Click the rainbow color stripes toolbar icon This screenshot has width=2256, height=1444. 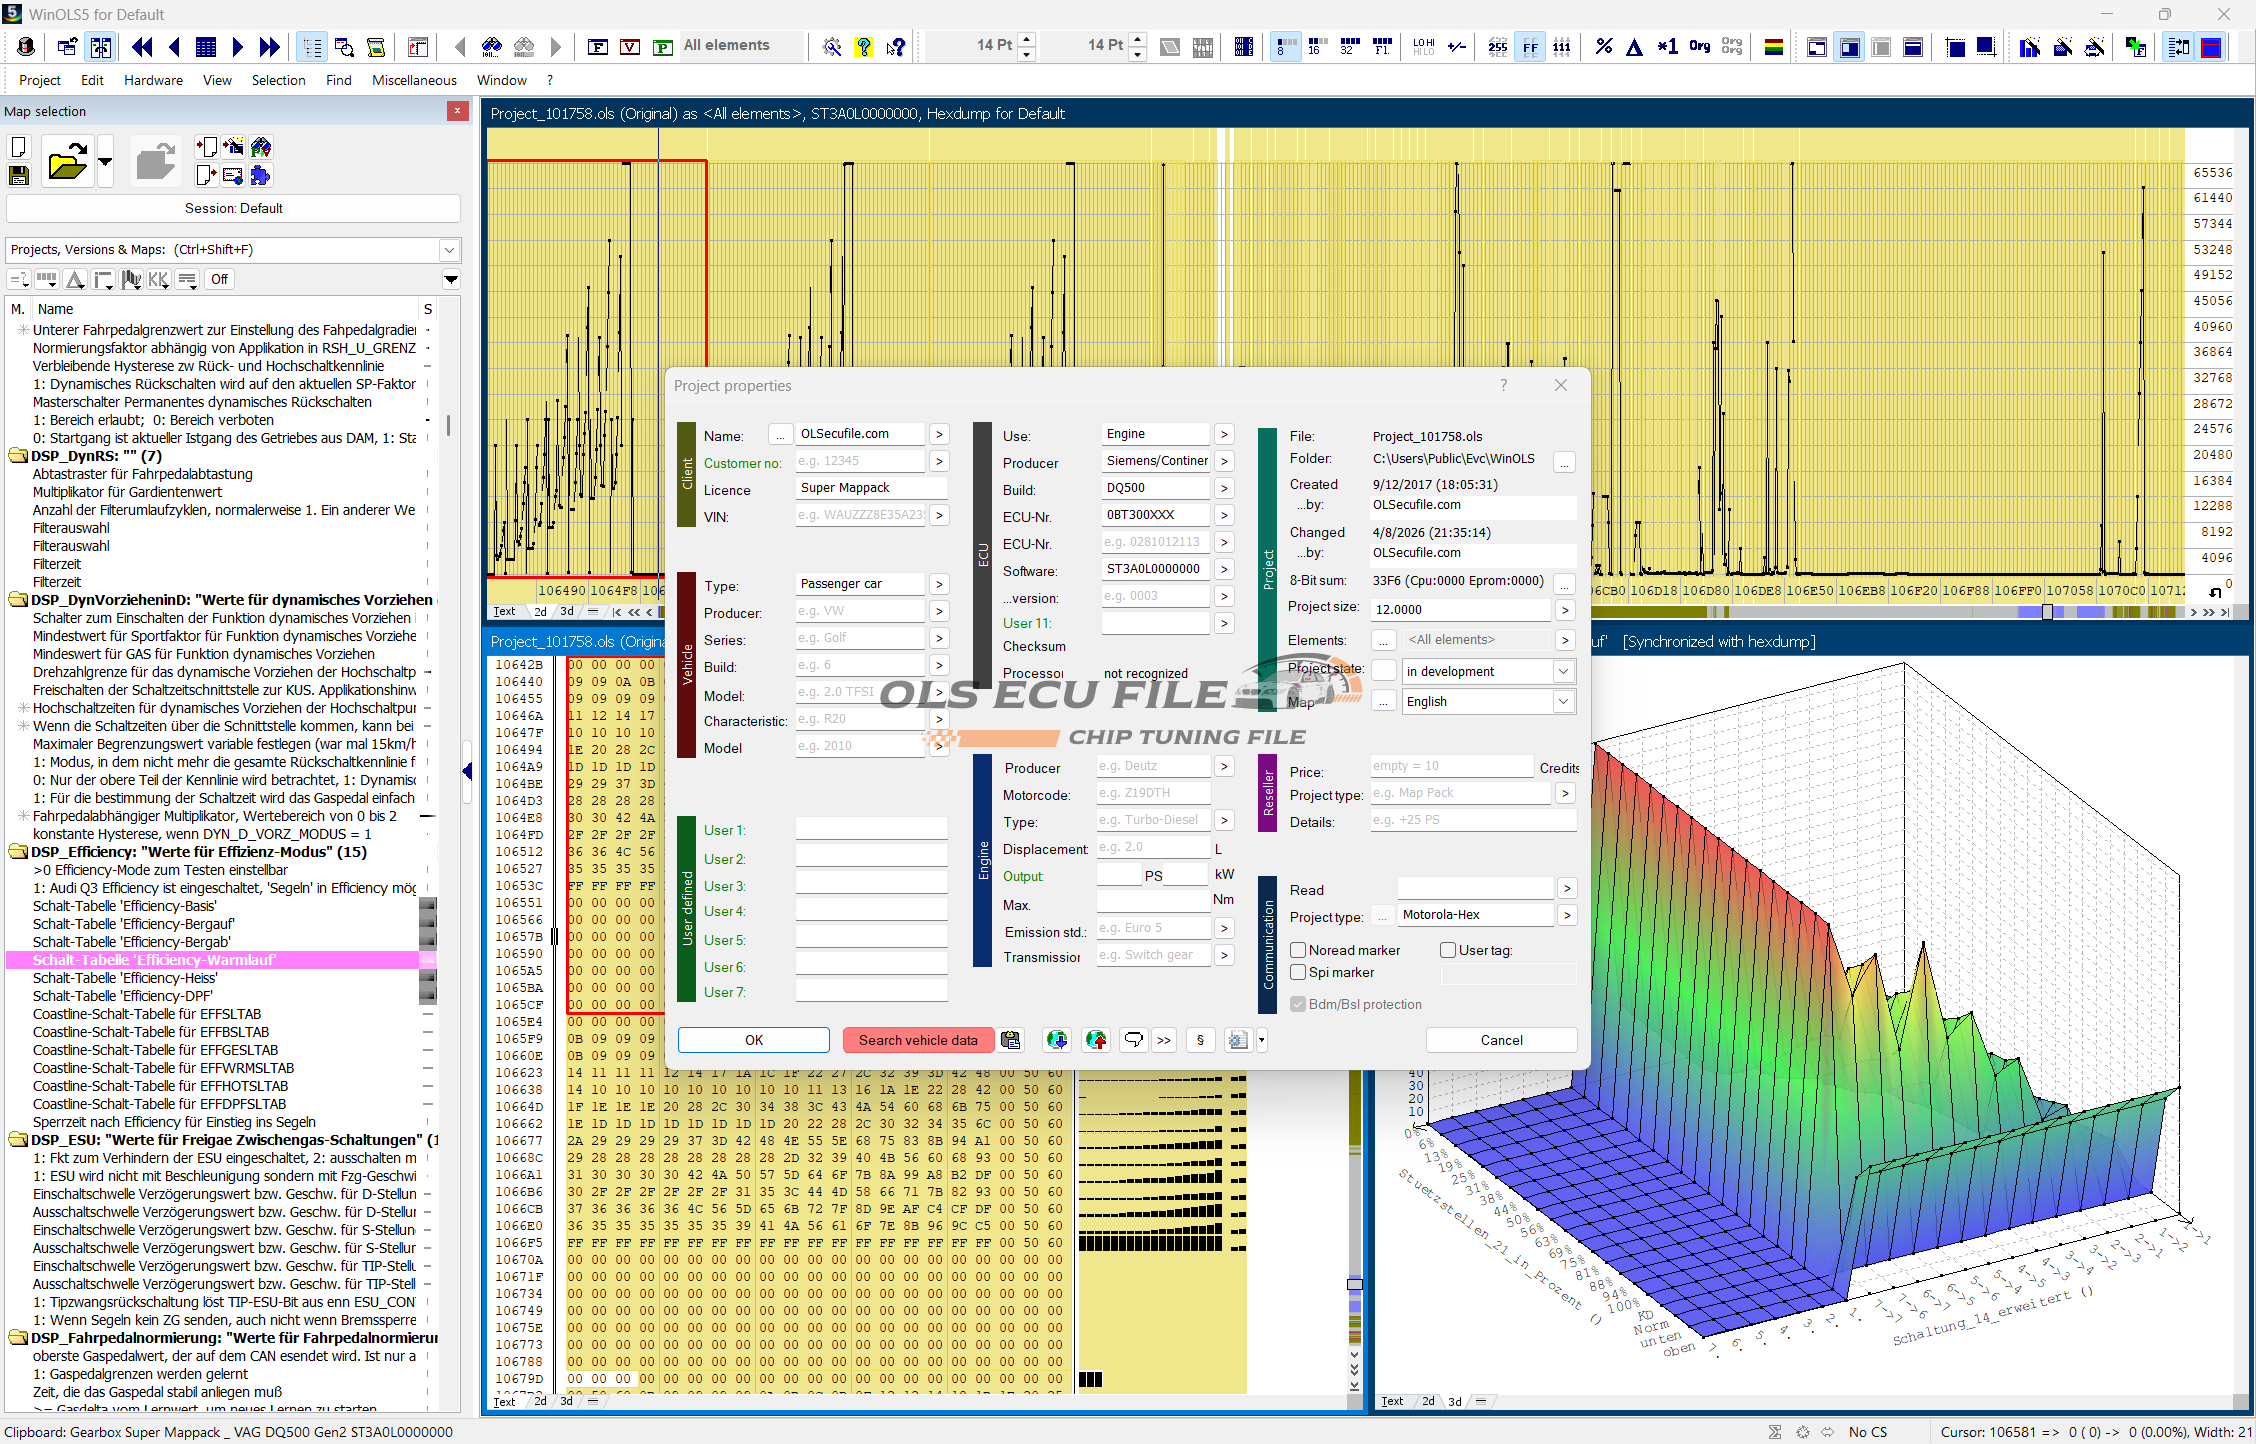point(1773,47)
